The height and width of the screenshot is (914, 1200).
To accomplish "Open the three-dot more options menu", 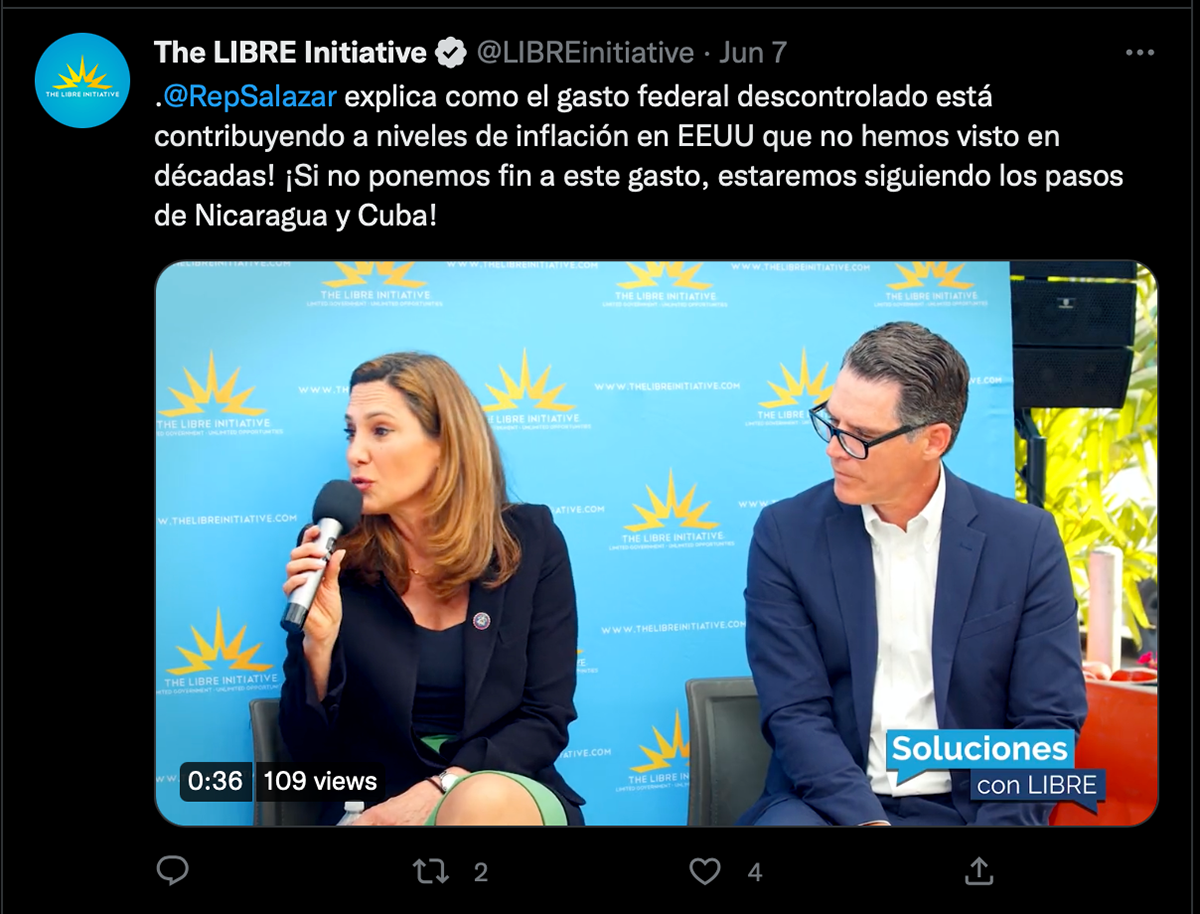I will tap(1140, 52).
